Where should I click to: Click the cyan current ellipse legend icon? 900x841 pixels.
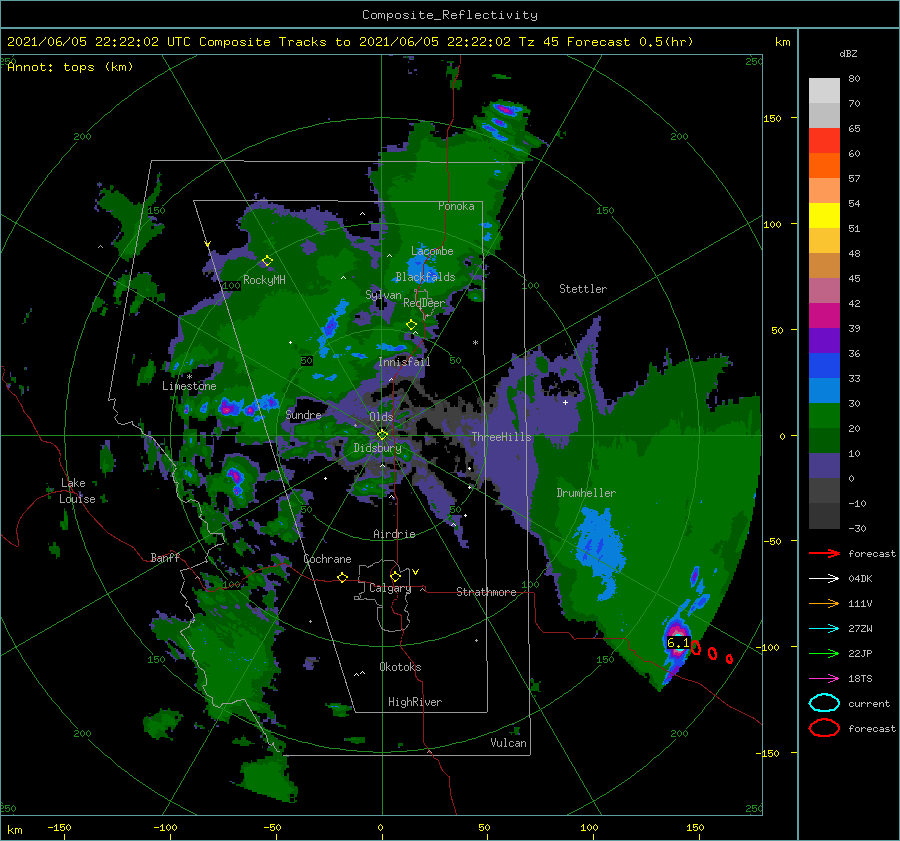(824, 703)
